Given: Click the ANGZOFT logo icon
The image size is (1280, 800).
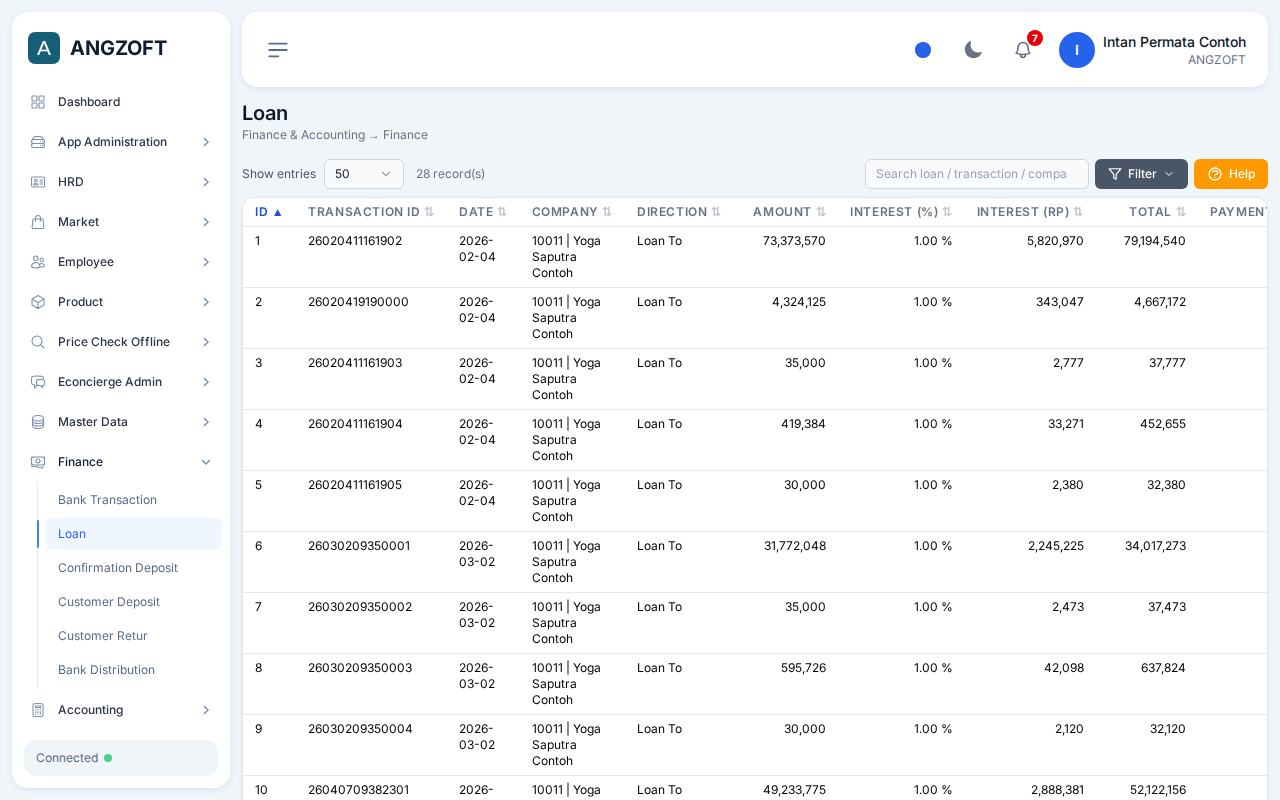Looking at the screenshot, I should tap(44, 48).
